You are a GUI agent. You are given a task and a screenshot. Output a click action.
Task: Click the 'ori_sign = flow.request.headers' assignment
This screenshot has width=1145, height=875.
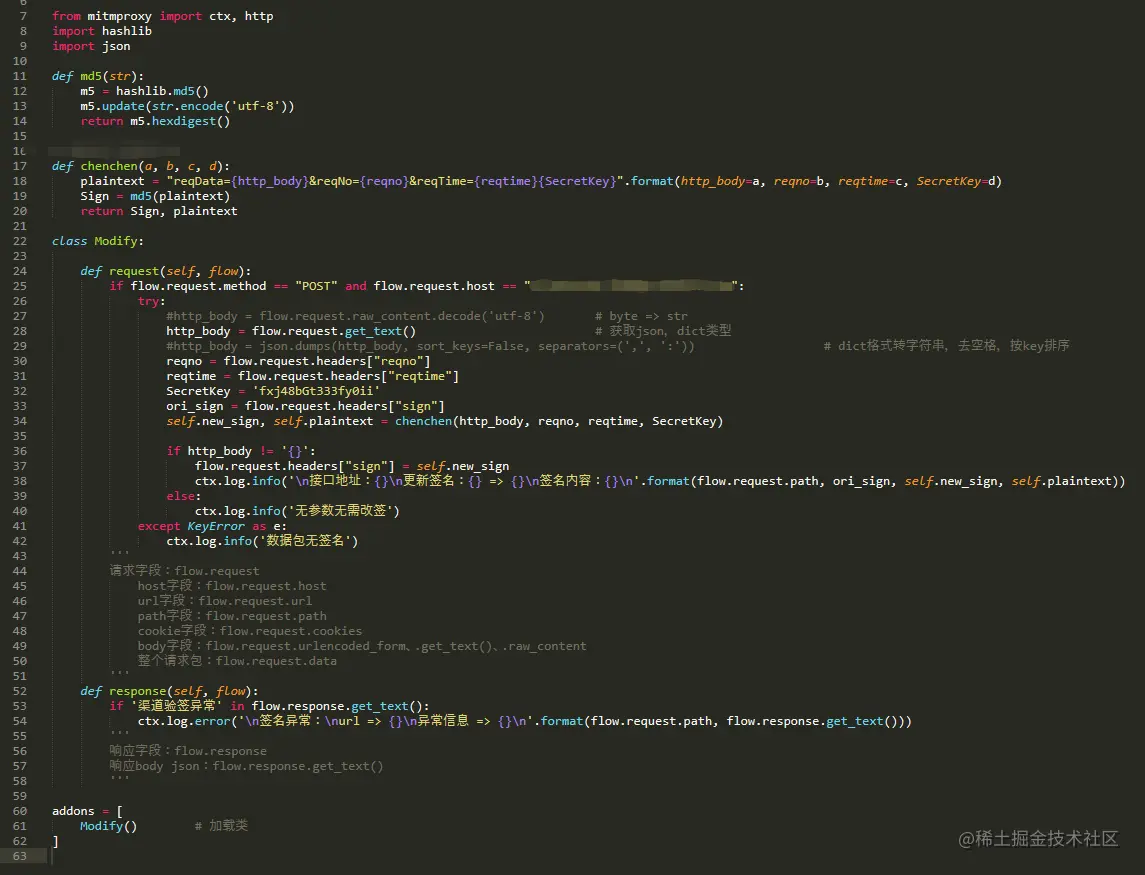(305, 406)
